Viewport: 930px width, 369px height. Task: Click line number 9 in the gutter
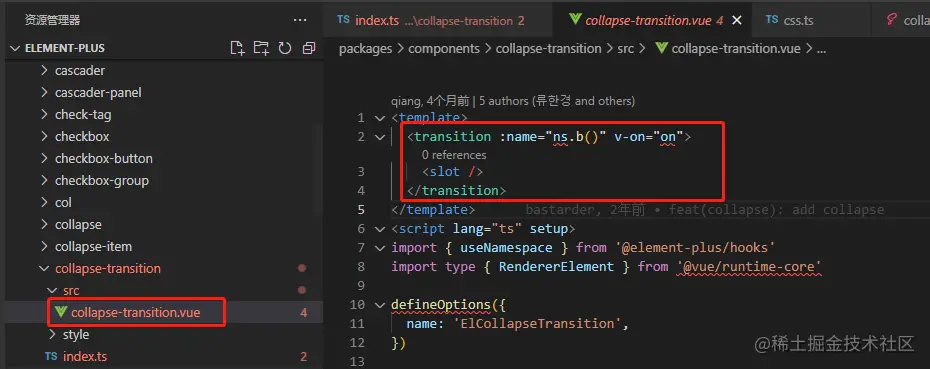[361, 285]
